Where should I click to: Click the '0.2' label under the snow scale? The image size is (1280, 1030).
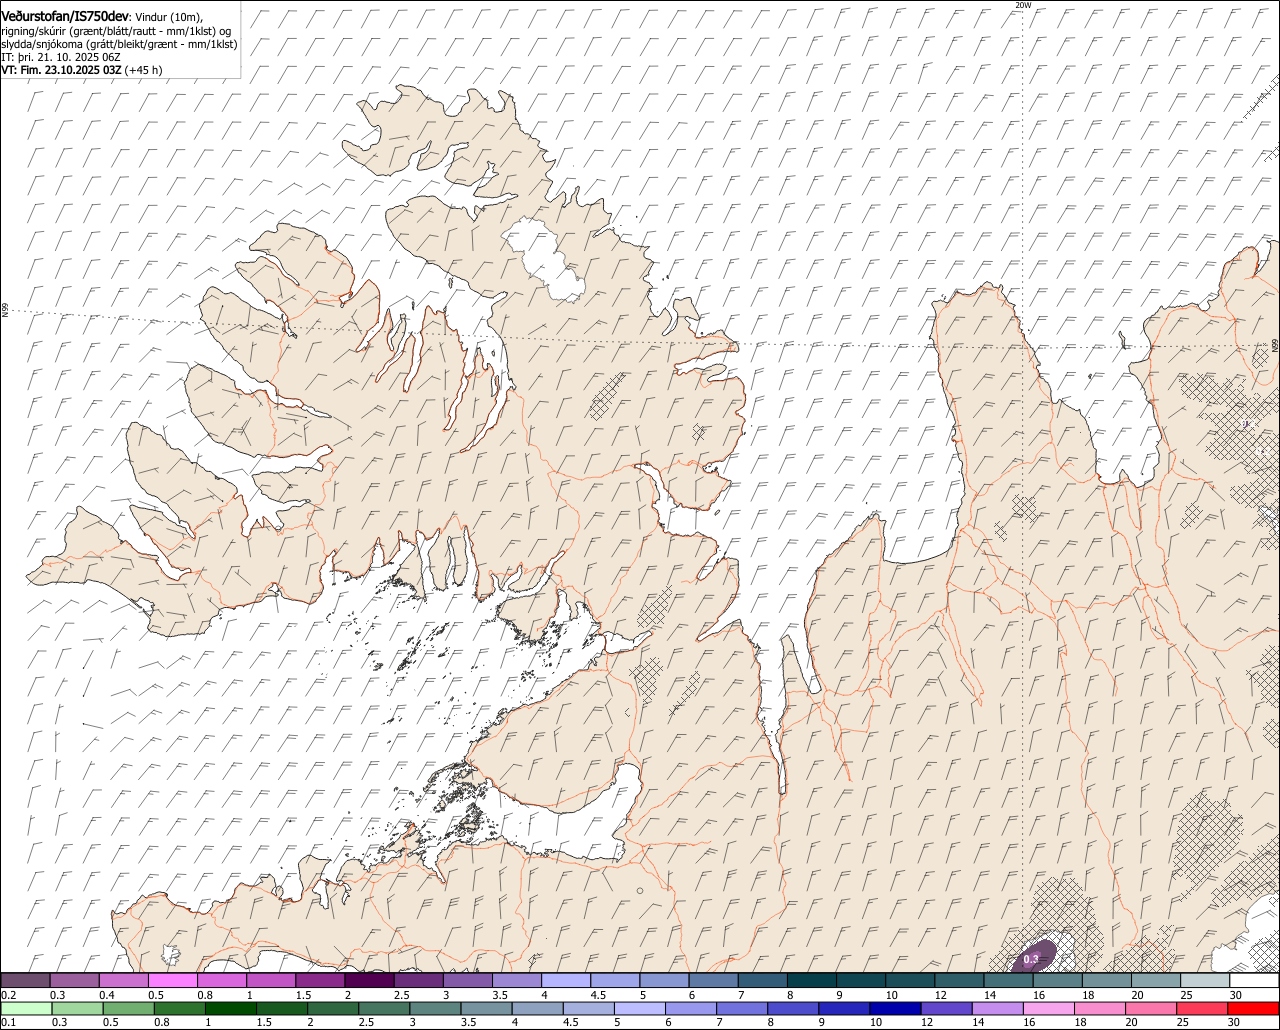(8, 995)
